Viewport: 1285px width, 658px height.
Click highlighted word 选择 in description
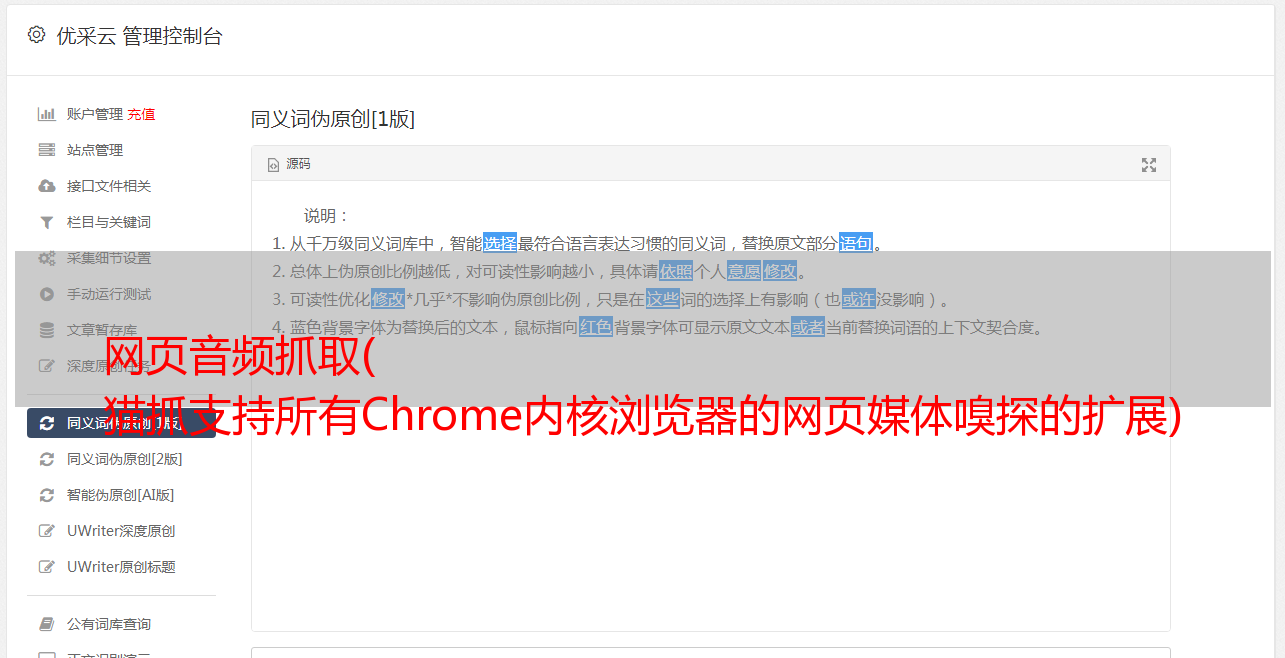coord(500,243)
